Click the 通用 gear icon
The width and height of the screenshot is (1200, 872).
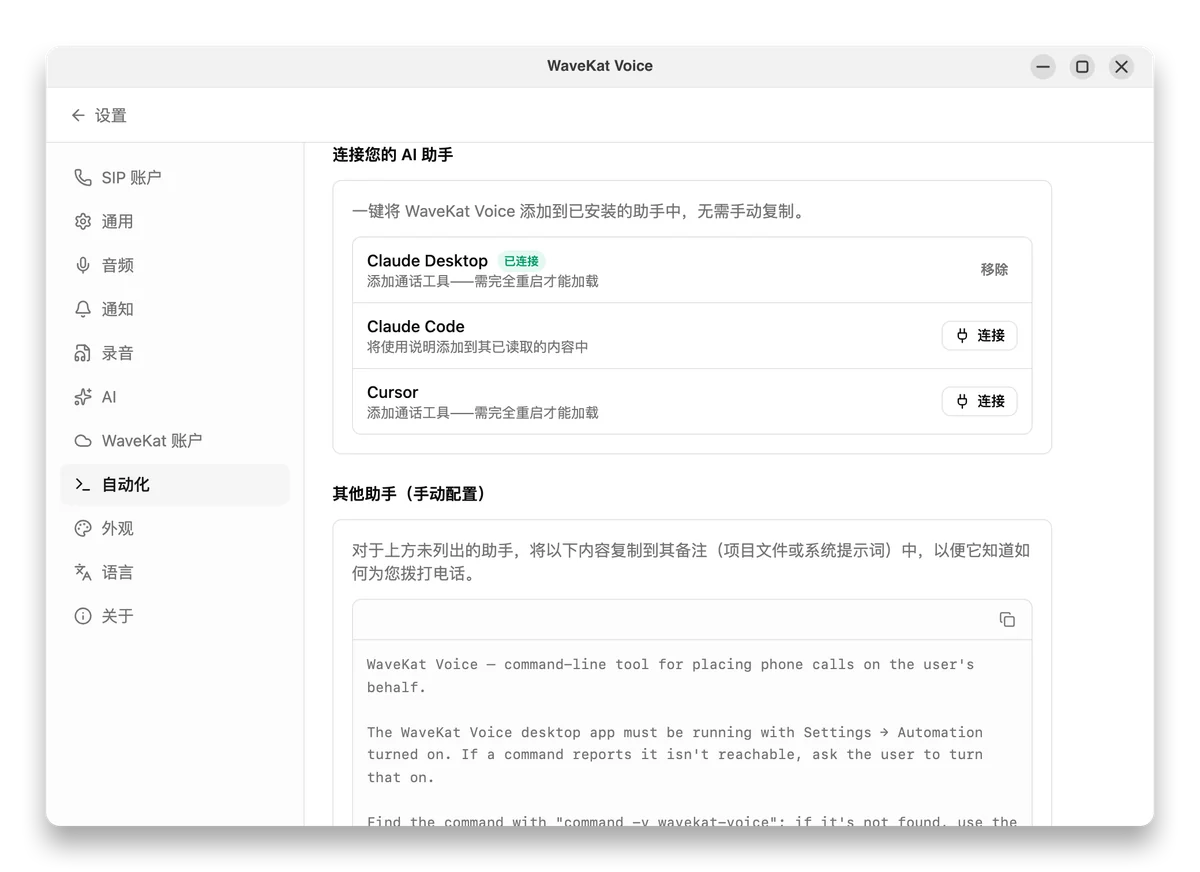point(83,222)
